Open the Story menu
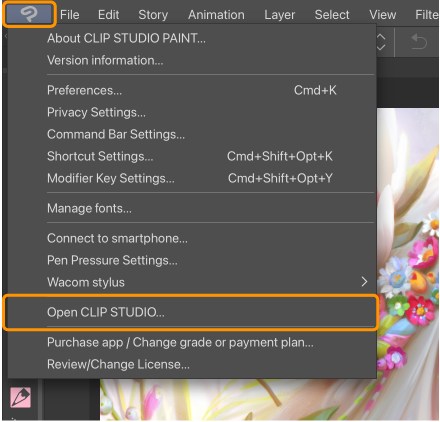Image resolution: width=440 pixels, height=422 pixels. [153, 15]
